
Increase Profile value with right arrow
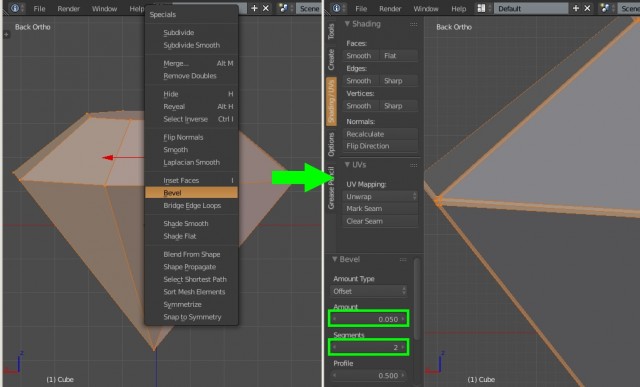click(403, 376)
